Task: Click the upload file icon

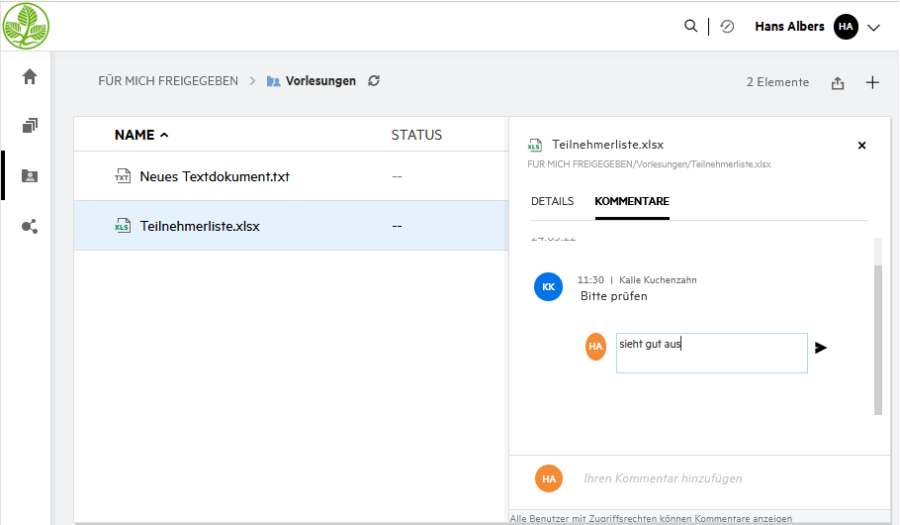Action: pos(838,83)
